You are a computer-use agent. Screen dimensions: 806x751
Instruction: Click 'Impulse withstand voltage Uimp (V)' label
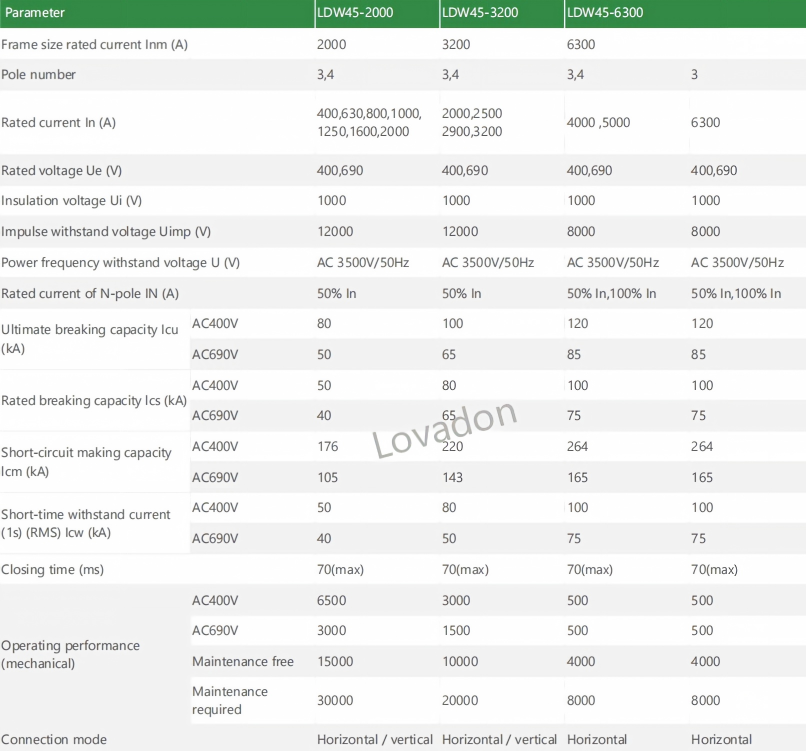pos(106,232)
